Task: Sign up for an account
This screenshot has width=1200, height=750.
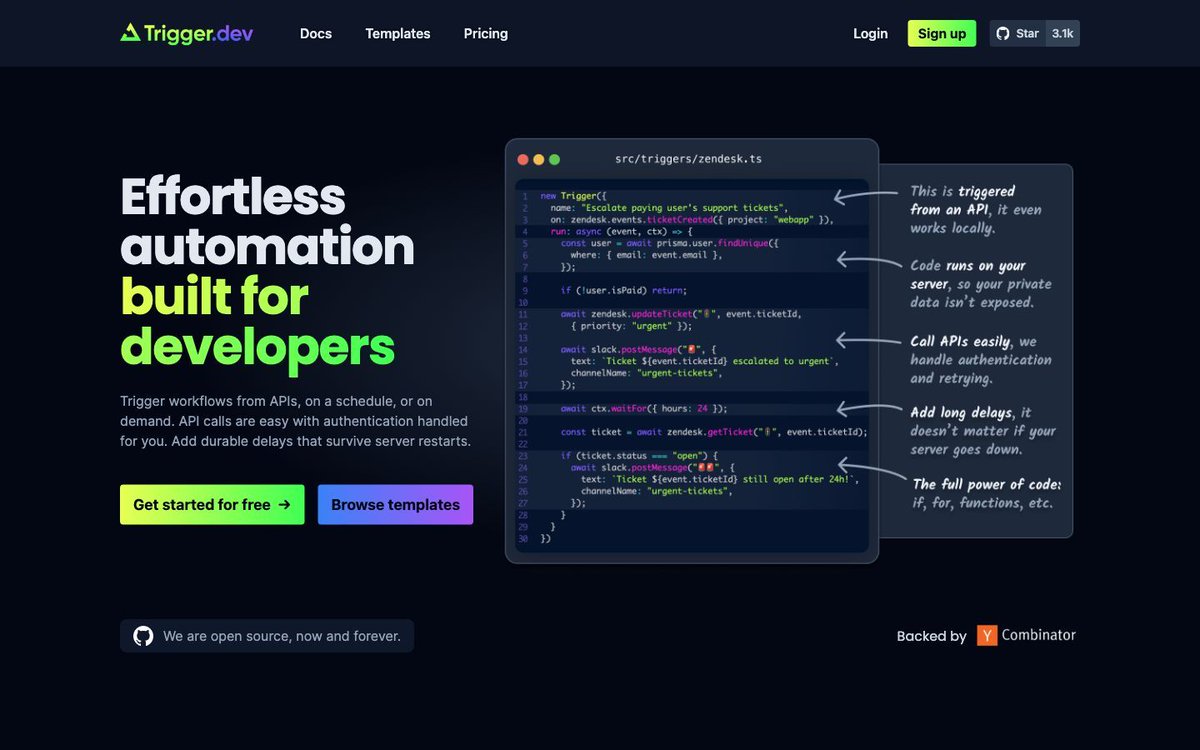Action: [x=941, y=33]
